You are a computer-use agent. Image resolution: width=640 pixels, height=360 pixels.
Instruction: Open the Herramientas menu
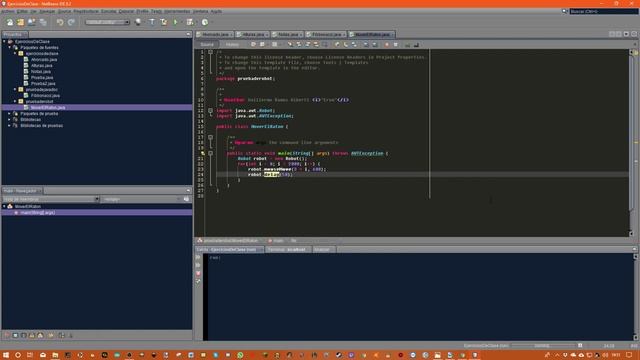tap(177, 11)
